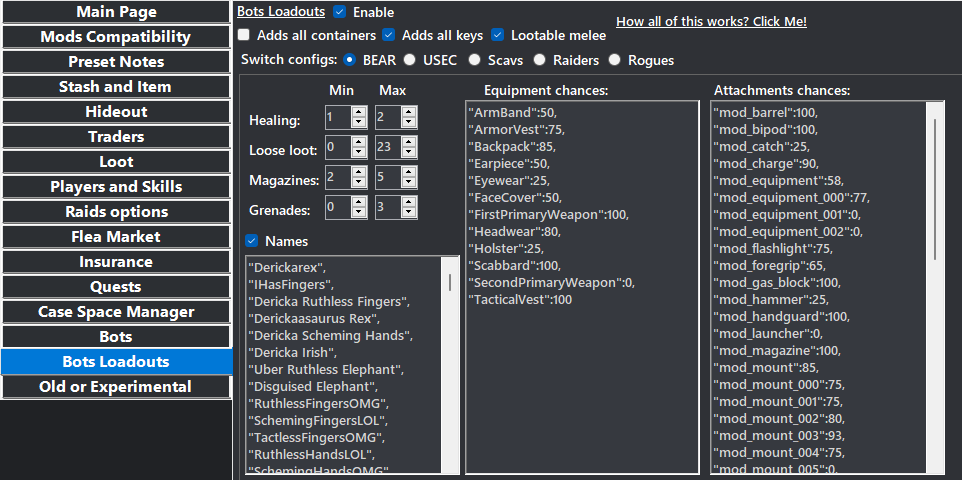Image resolution: width=962 pixels, height=480 pixels.
Task: Enable the Adds all containers checkbox
Action: pyautogui.click(x=245, y=35)
